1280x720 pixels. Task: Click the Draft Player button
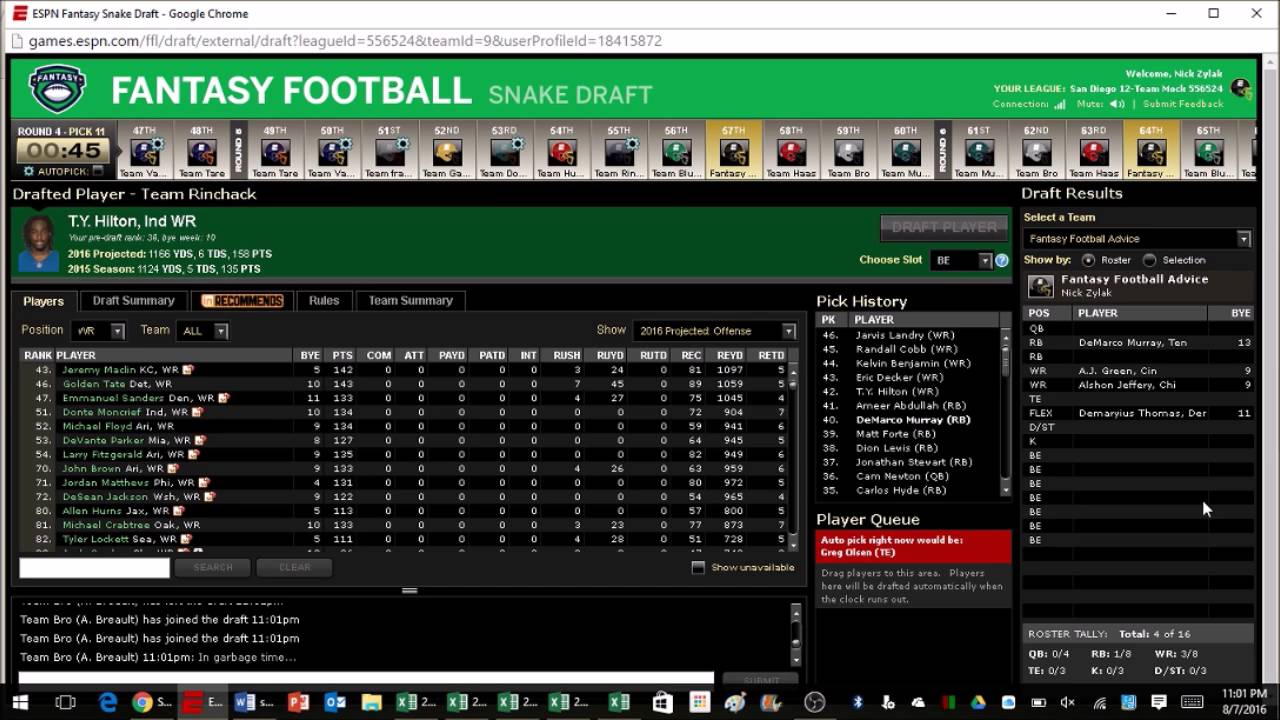point(943,227)
